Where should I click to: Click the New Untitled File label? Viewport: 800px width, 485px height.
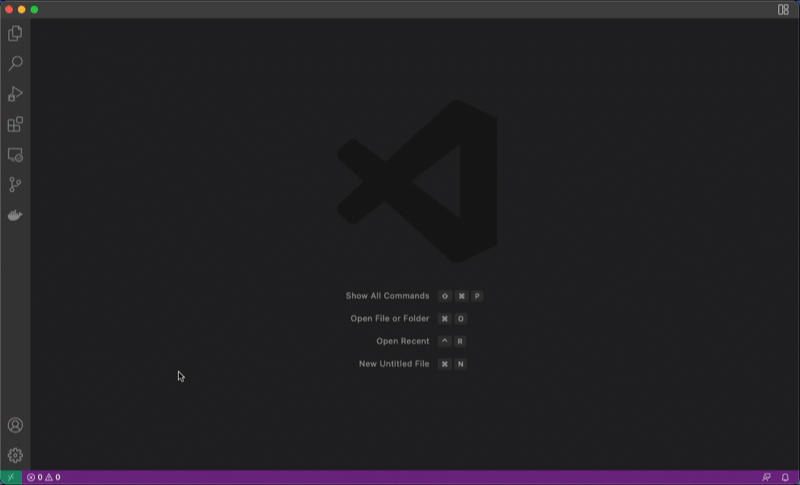coord(394,364)
